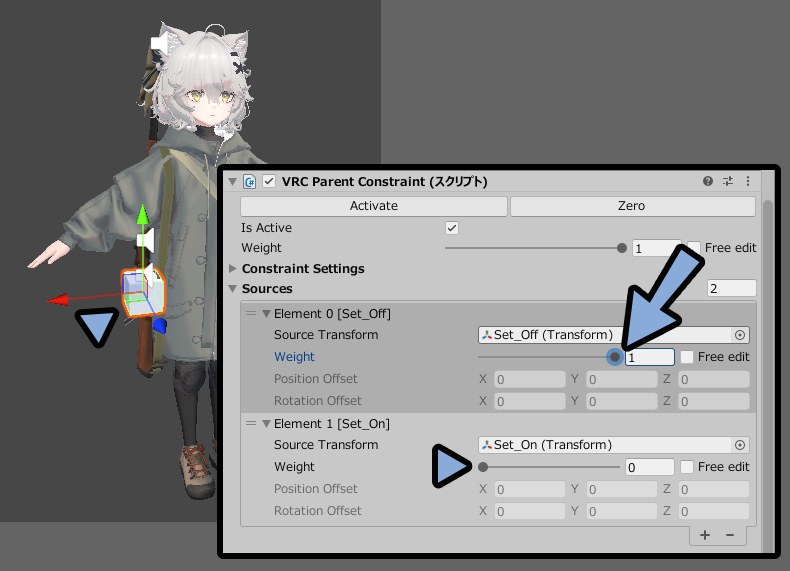Click the green Y-axis gizmo arrow
Screen dimensions: 790x571
[143, 214]
